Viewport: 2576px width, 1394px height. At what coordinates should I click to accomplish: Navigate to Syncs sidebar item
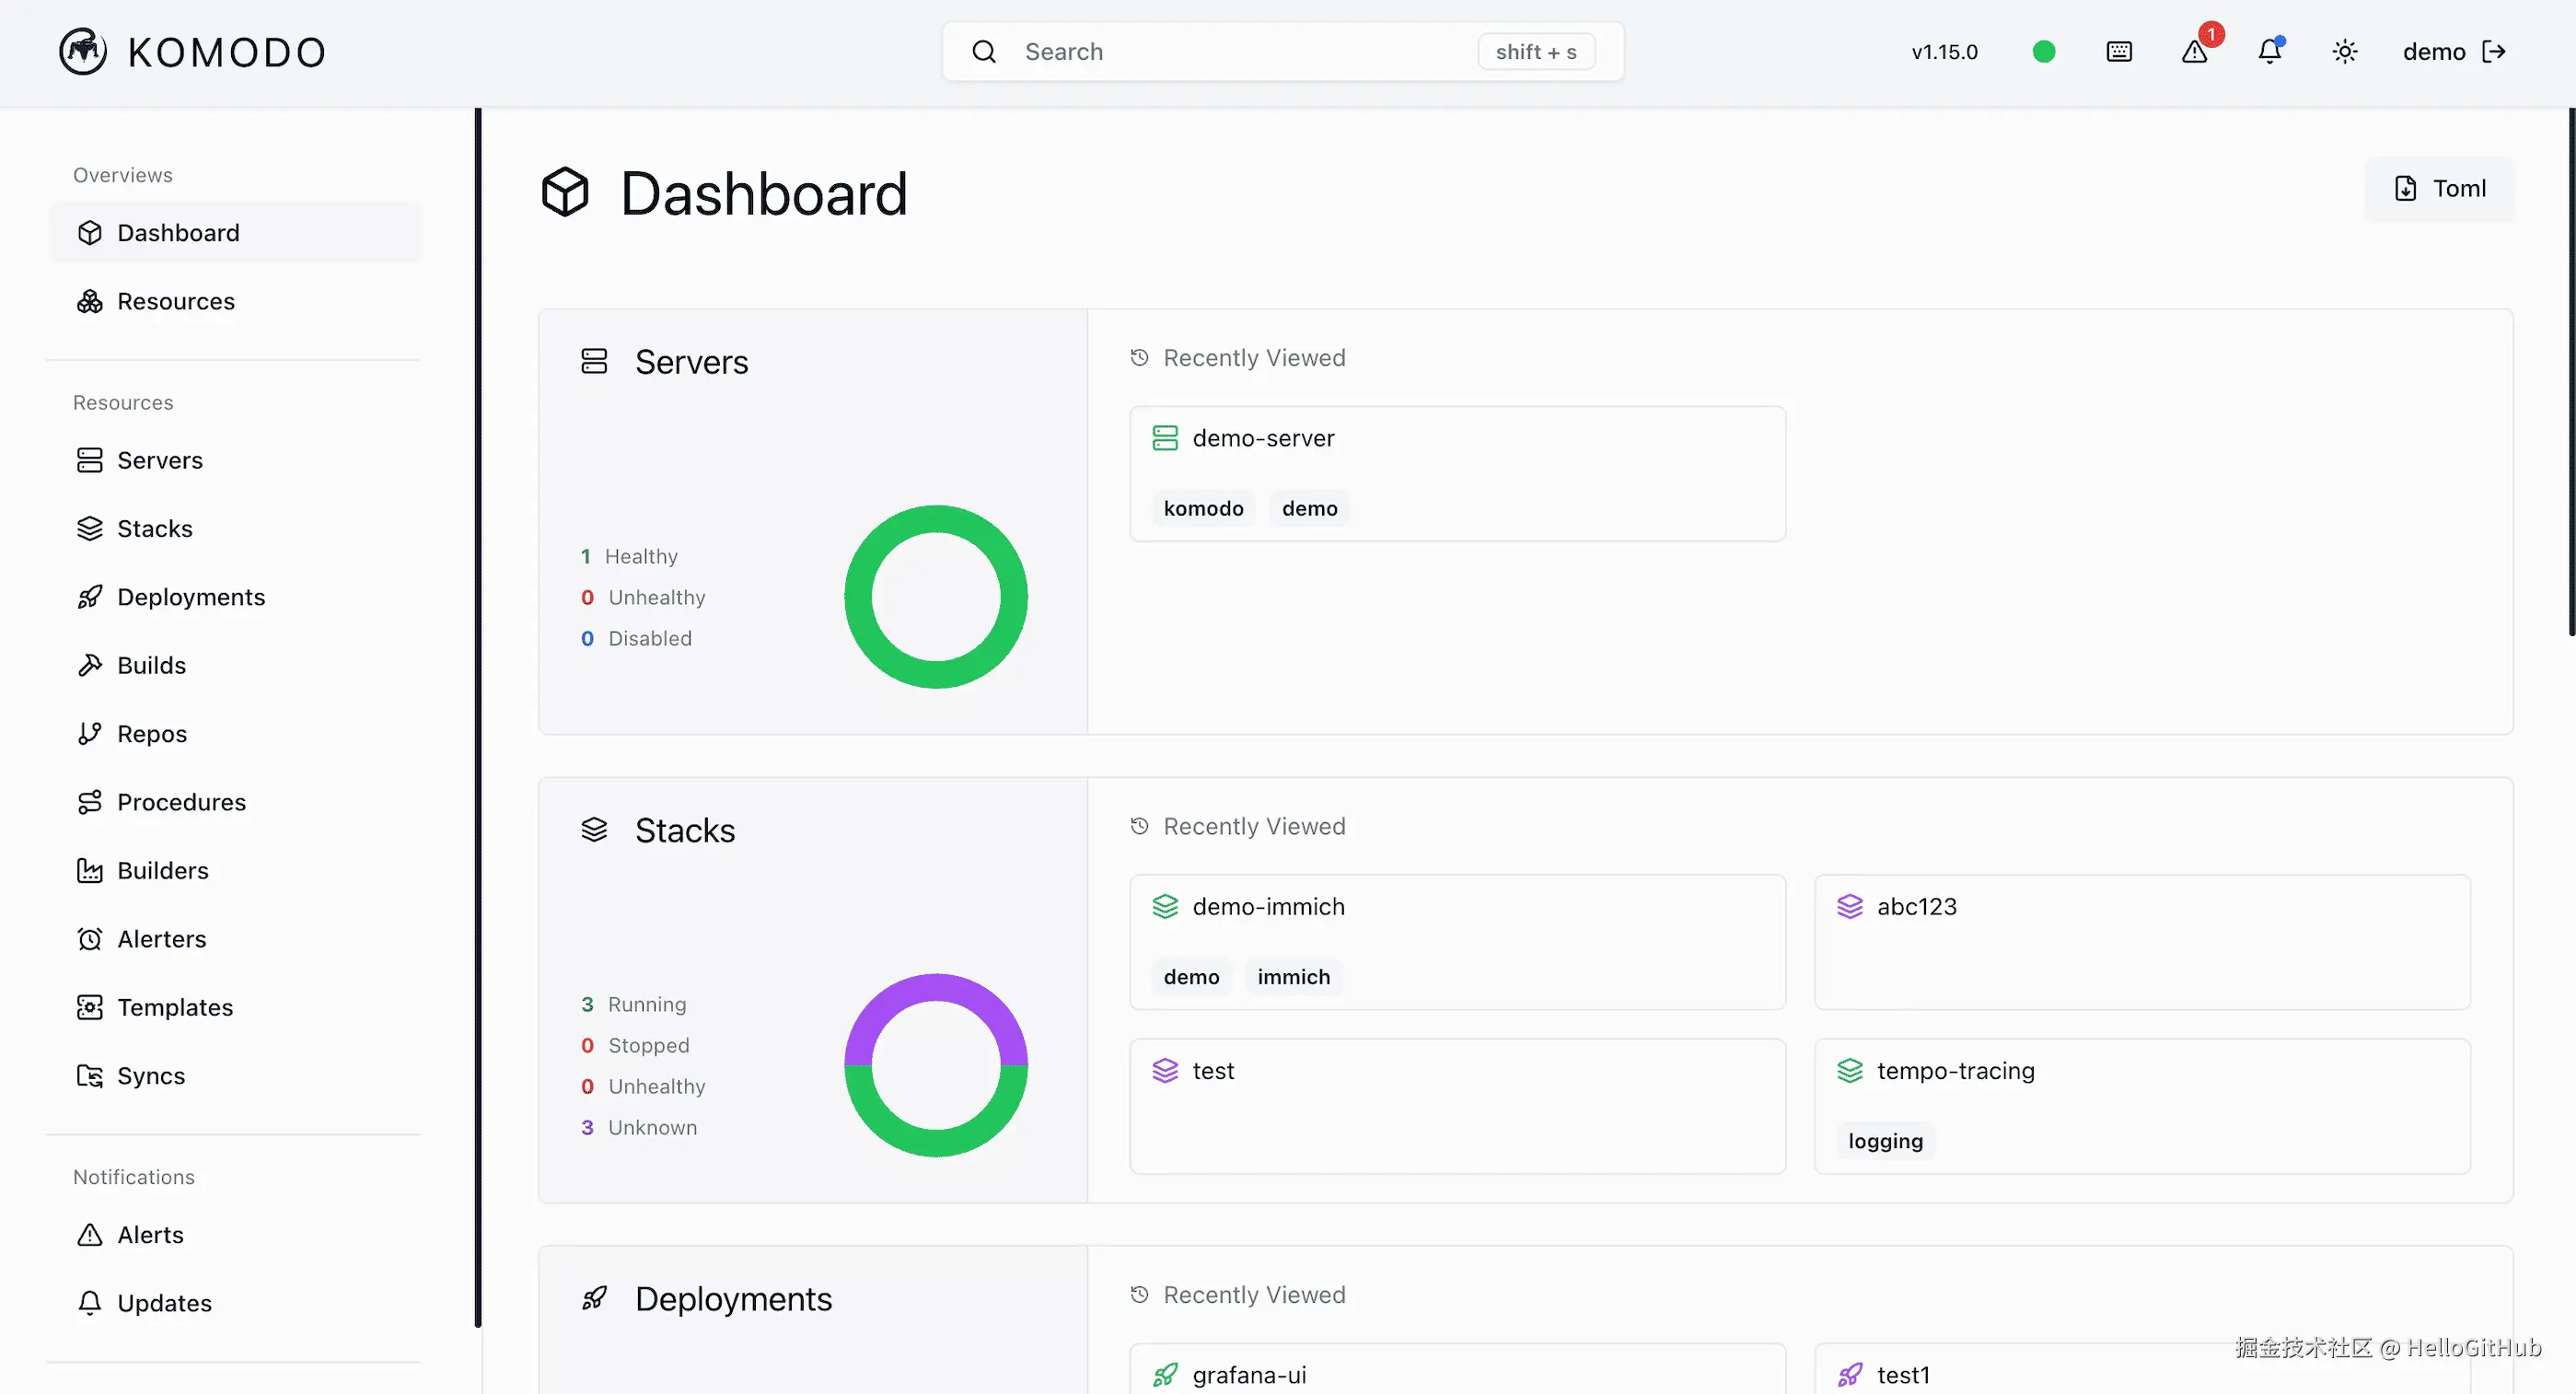click(x=151, y=1075)
